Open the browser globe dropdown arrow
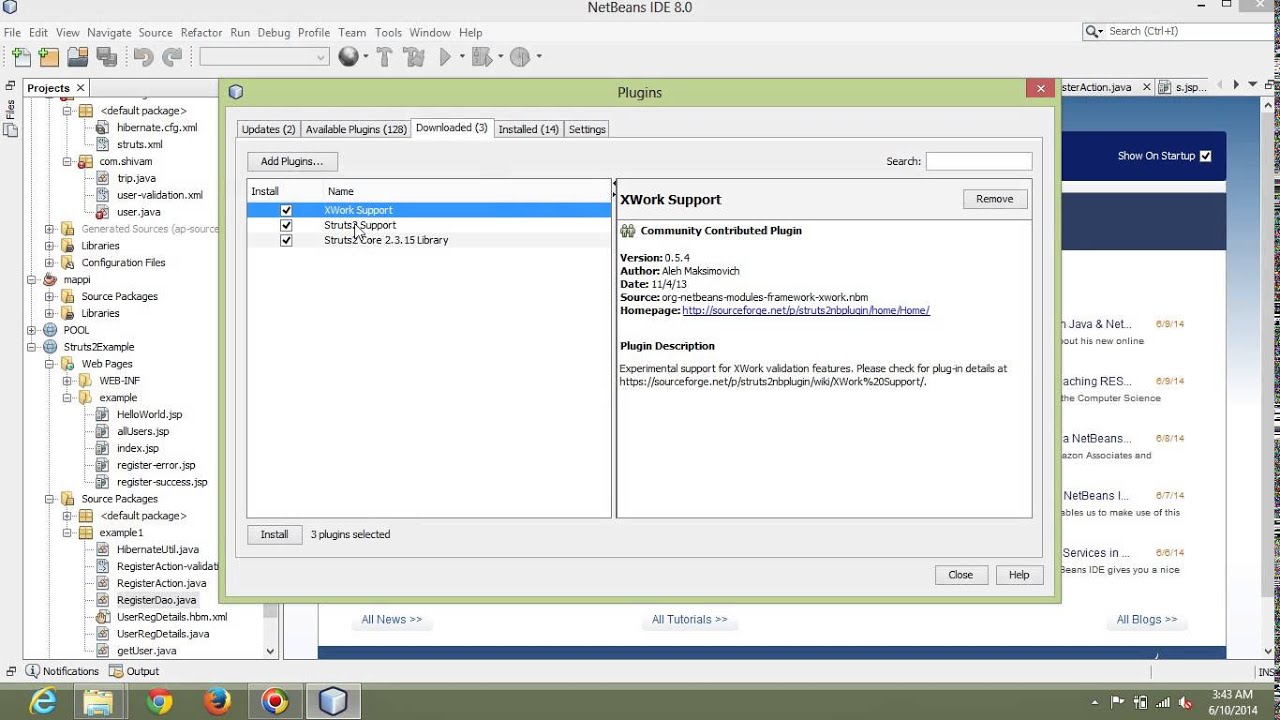 366,57
